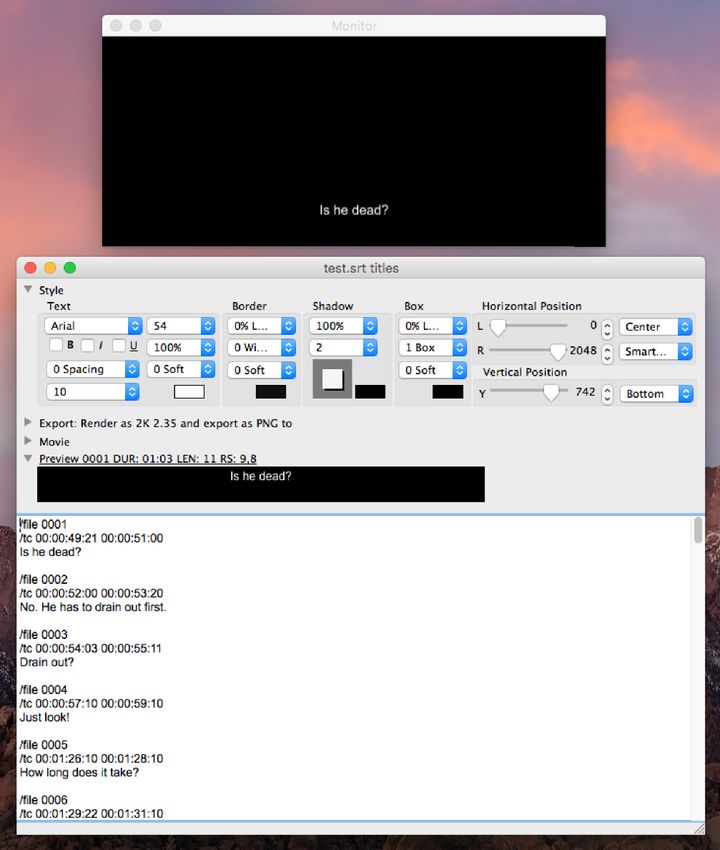Click the Monitor window title bar
Image resolution: width=720 pixels, height=850 pixels.
coord(353,25)
